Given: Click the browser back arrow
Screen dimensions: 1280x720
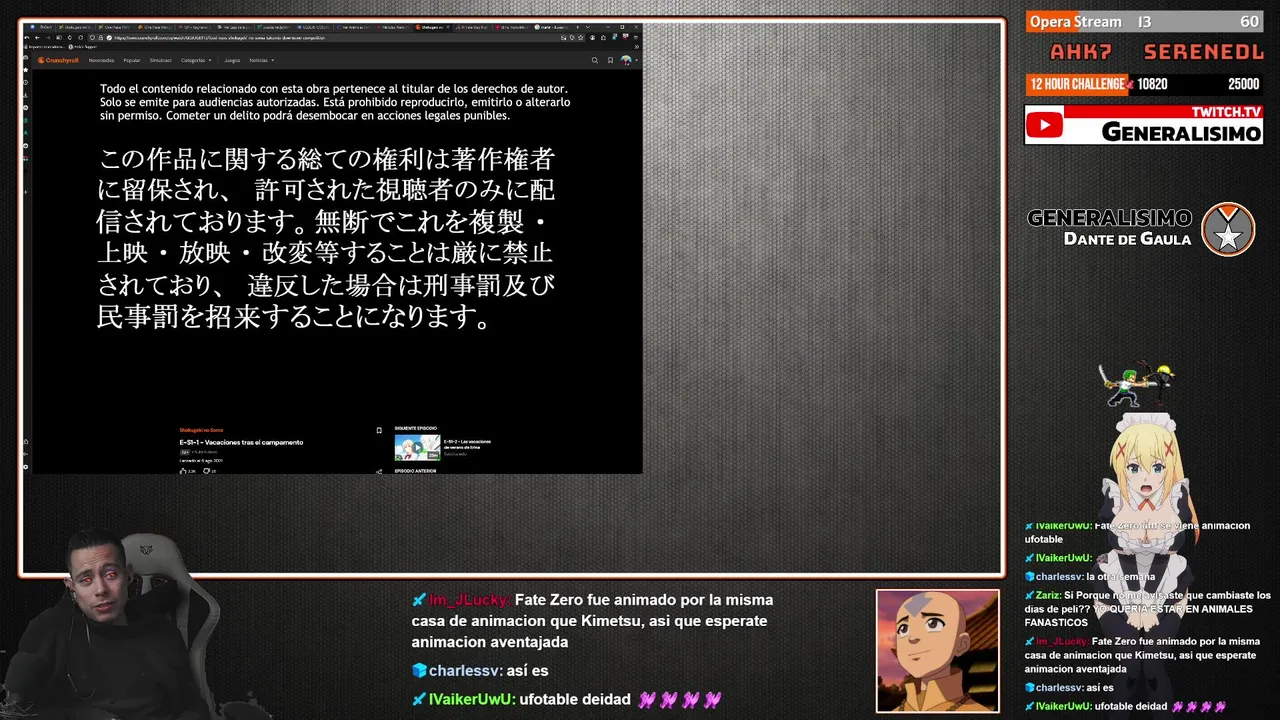Looking at the screenshot, I should tap(37, 38).
